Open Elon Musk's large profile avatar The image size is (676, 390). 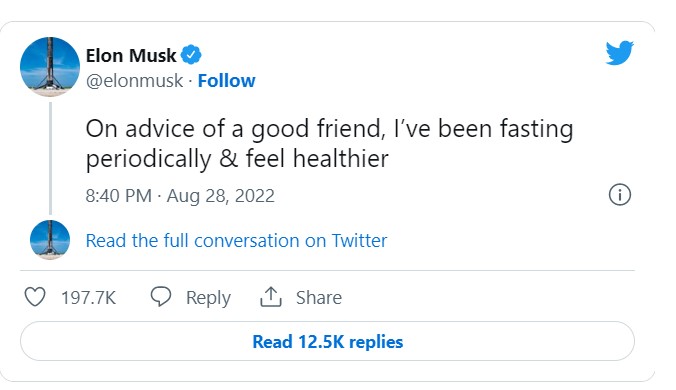(50, 67)
